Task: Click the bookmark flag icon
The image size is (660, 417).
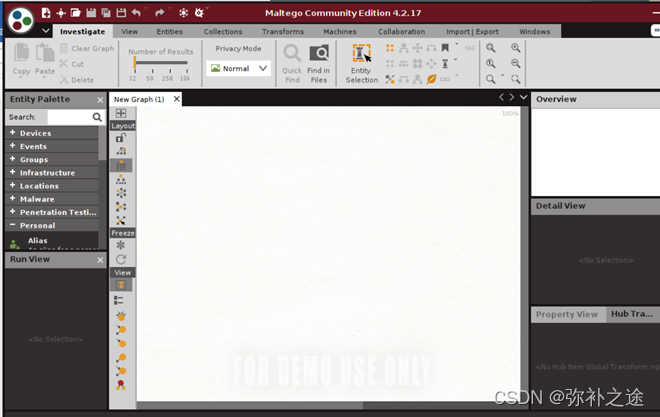Action: [445, 48]
